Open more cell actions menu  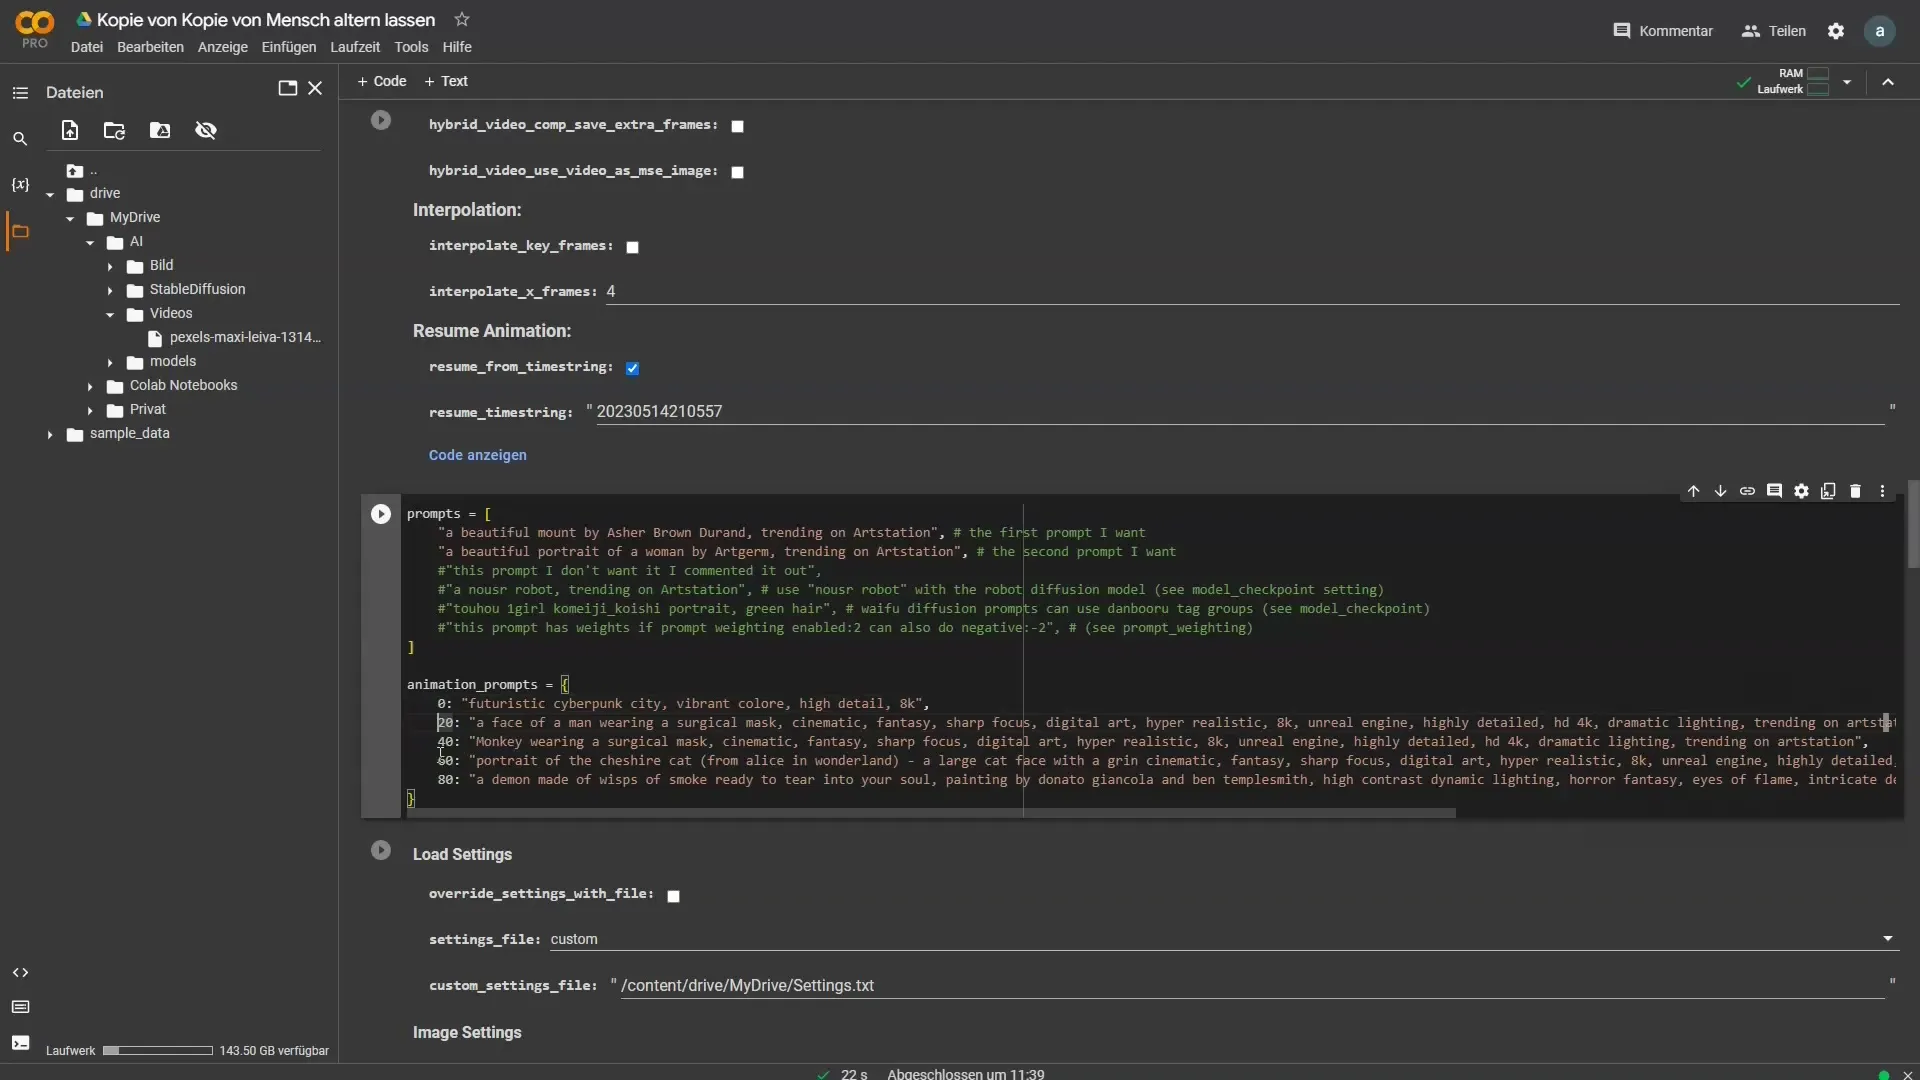(x=1882, y=491)
